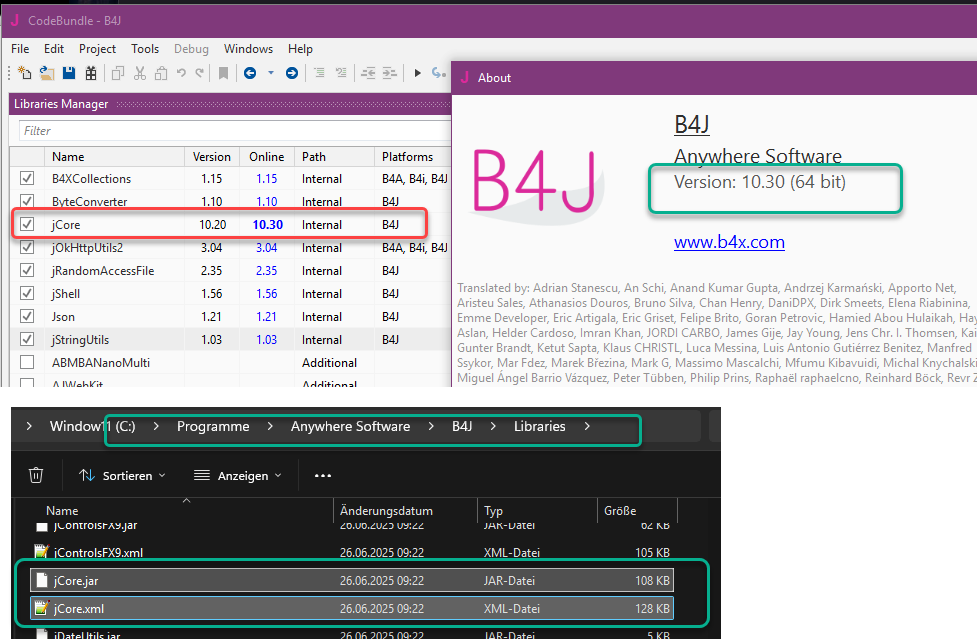Viewport: 977px width, 639px height.
Task: Click the Increase Indent toolbar icon
Action: (389, 73)
